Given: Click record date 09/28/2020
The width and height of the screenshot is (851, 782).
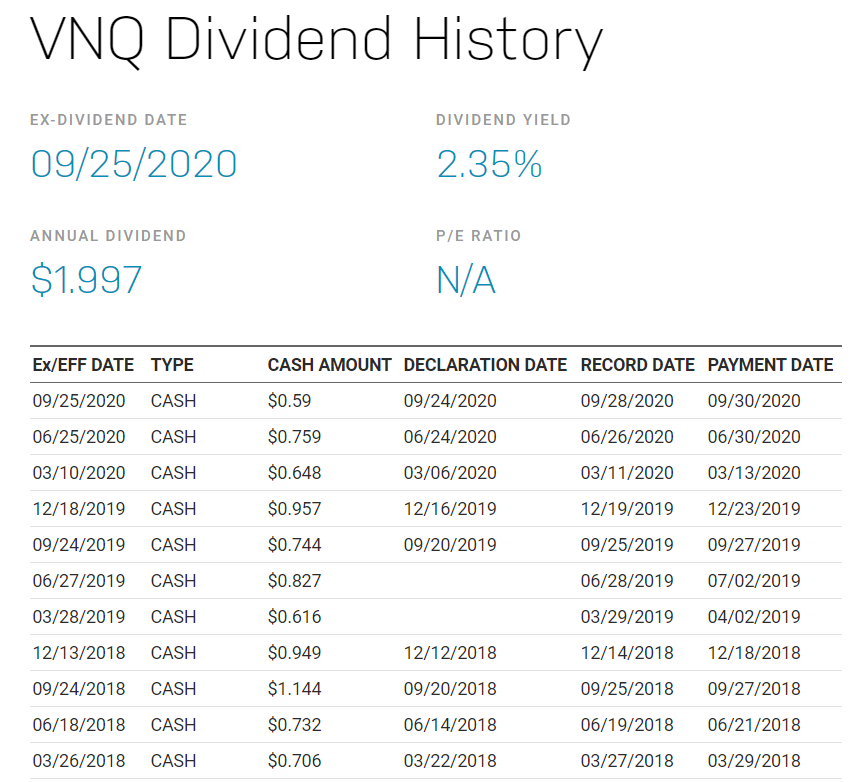Looking at the screenshot, I should click(627, 401).
